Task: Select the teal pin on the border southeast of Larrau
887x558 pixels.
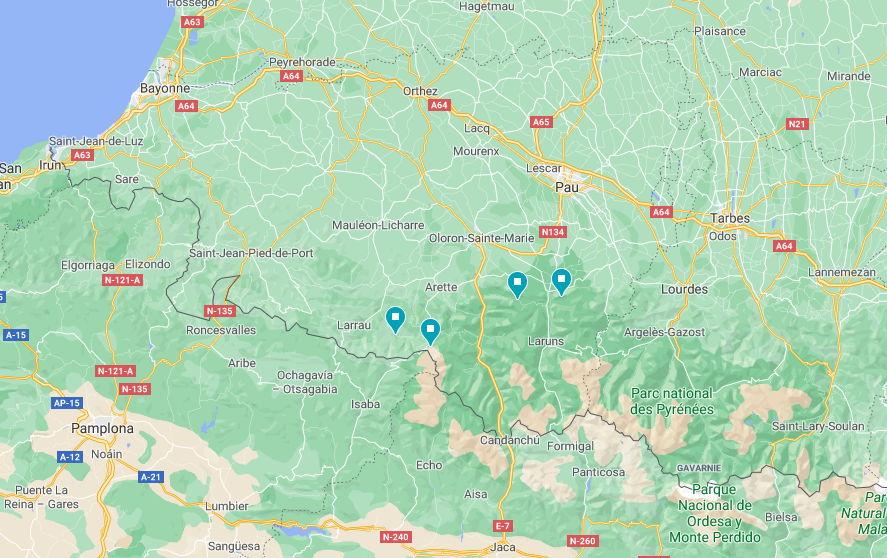Action: (430, 330)
